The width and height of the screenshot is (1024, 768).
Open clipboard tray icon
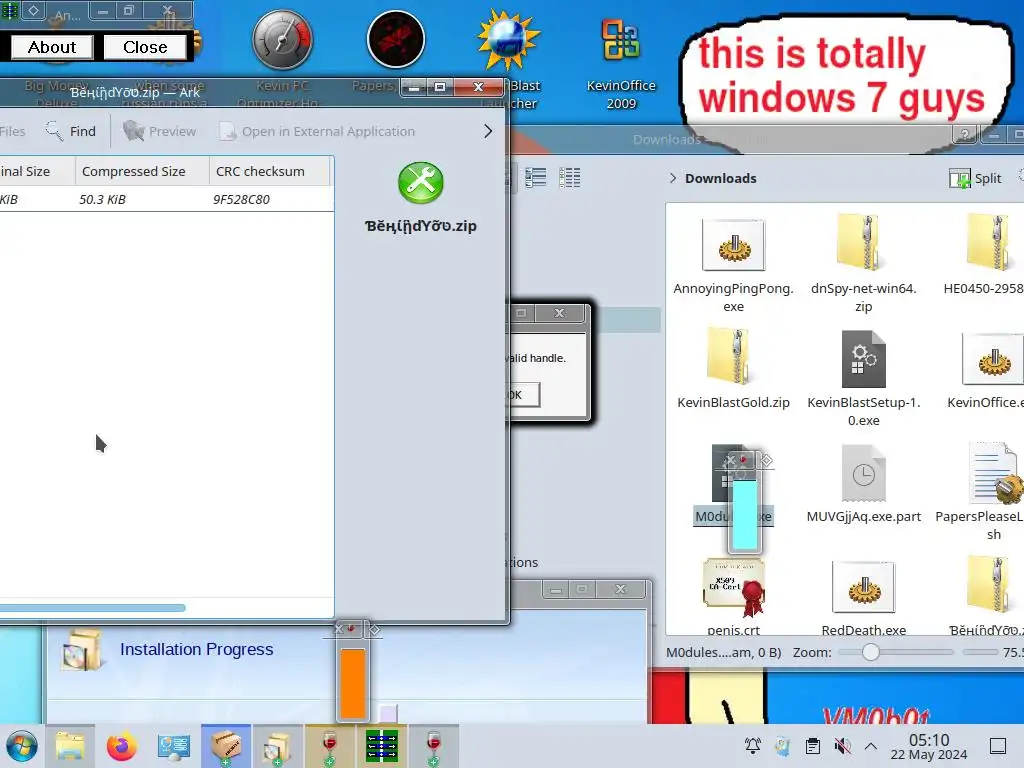pyautogui.click(x=812, y=745)
